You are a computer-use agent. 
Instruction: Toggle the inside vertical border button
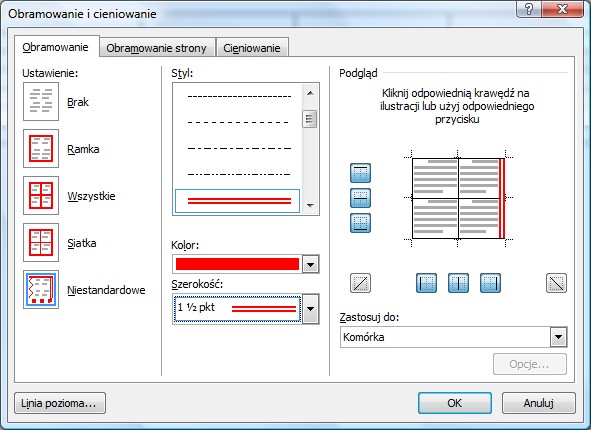tap(458, 283)
